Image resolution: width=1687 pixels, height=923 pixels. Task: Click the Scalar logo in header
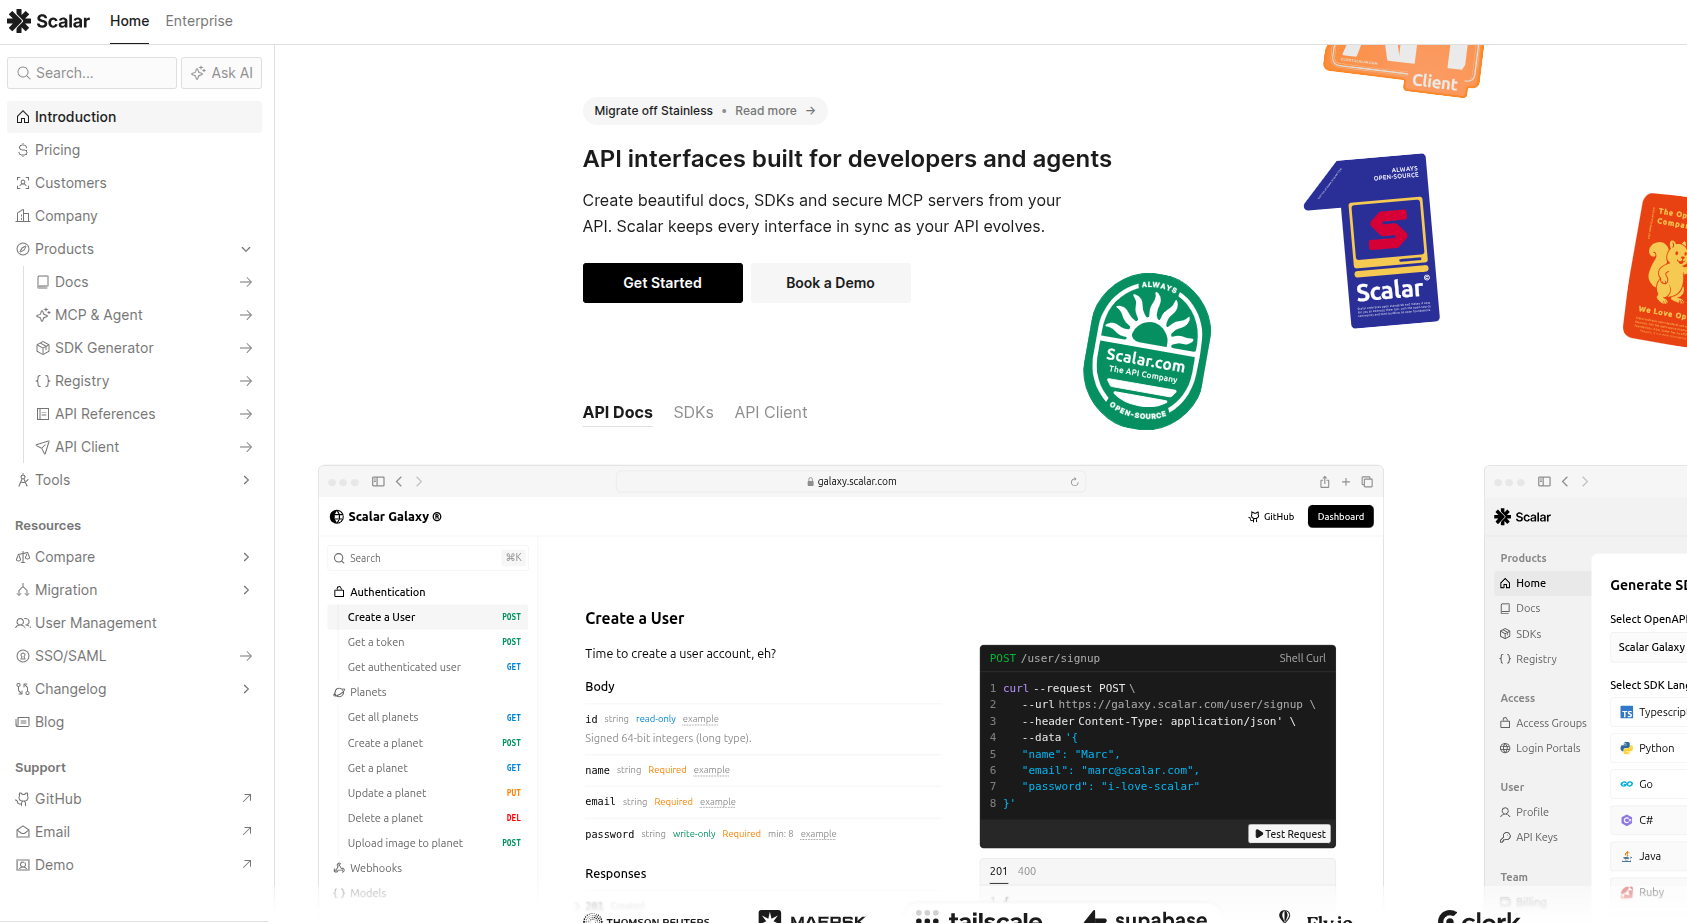(48, 21)
